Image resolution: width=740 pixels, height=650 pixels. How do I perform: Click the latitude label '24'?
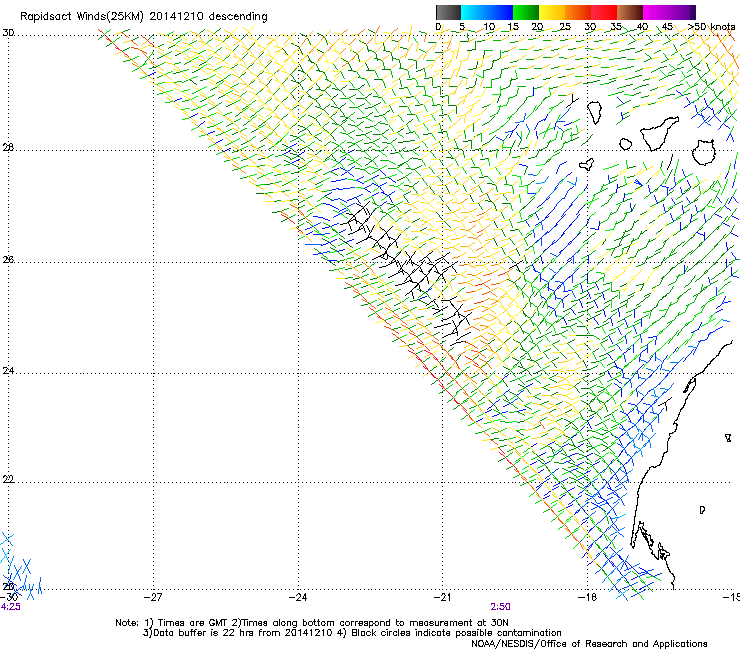[x=8, y=371]
